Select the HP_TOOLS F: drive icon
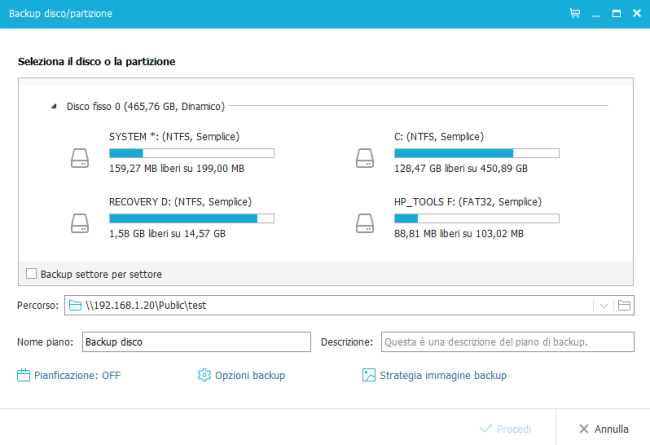The width and height of the screenshot is (650, 445). click(365, 222)
